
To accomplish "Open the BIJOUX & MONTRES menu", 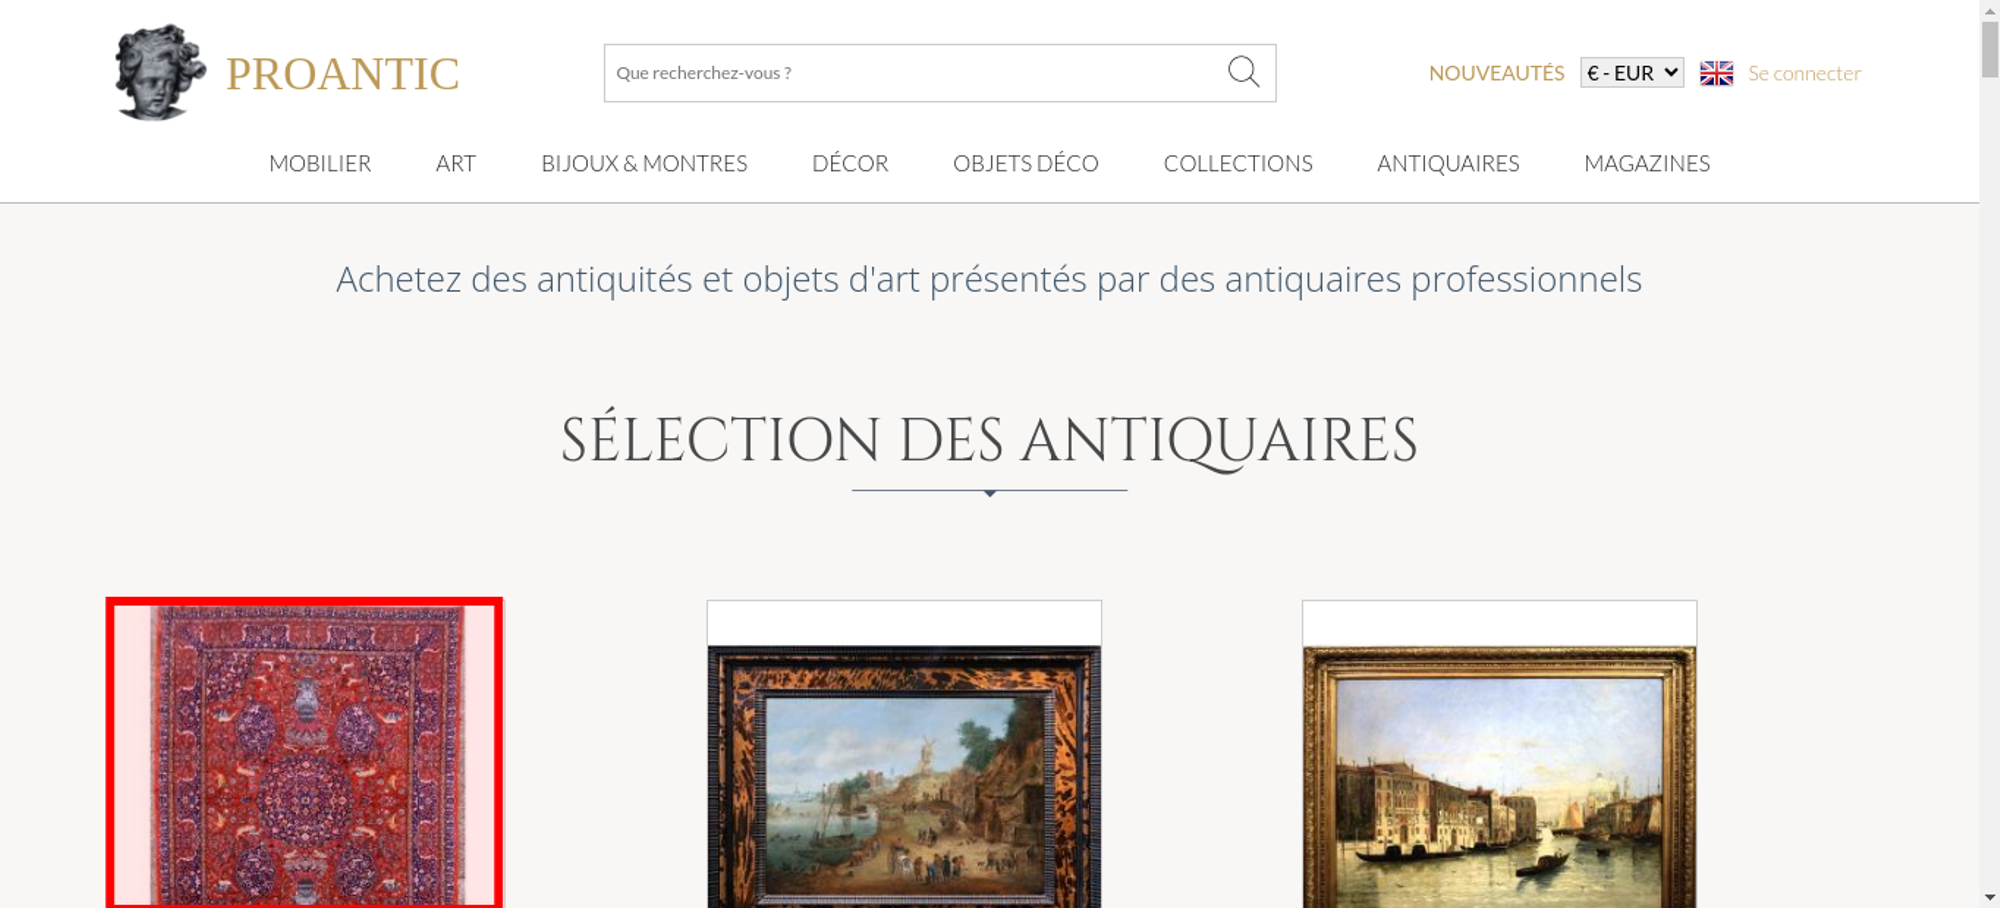I will click(644, 163).
